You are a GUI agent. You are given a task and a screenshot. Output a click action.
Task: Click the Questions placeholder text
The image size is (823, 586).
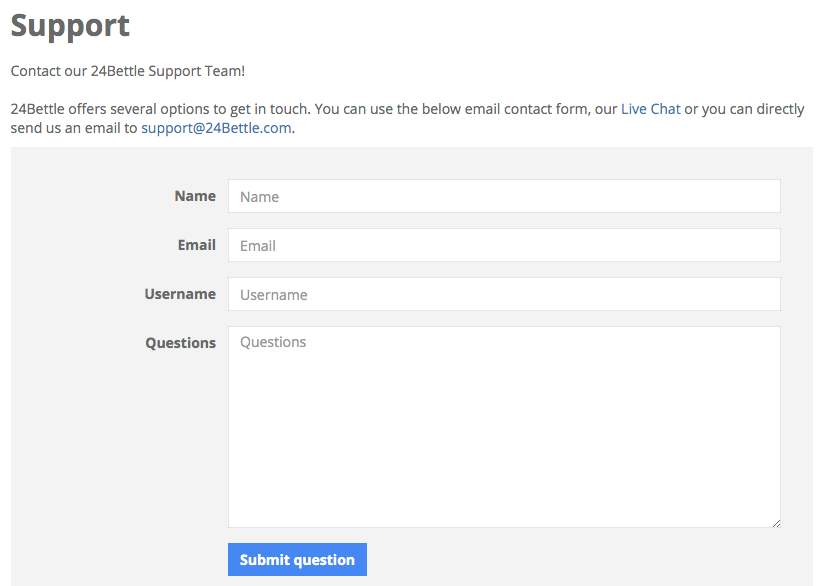coord(273,342)
